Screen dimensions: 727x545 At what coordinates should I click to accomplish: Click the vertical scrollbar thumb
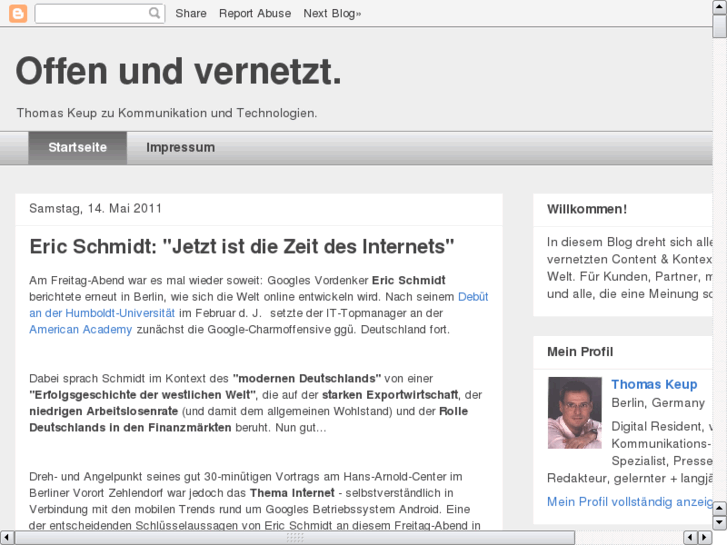pos(720,26)
